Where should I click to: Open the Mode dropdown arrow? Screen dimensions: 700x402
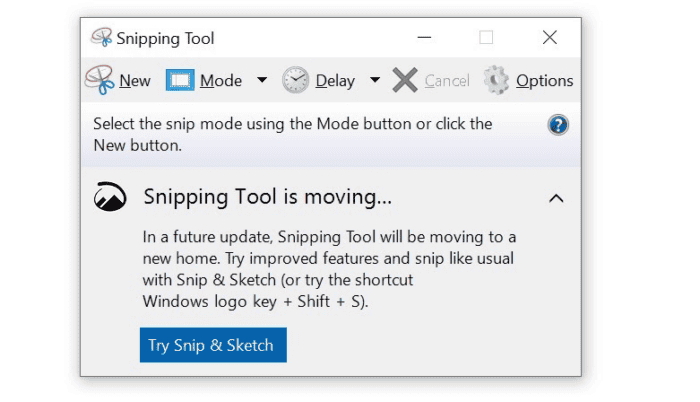click(x=261, y=80)
